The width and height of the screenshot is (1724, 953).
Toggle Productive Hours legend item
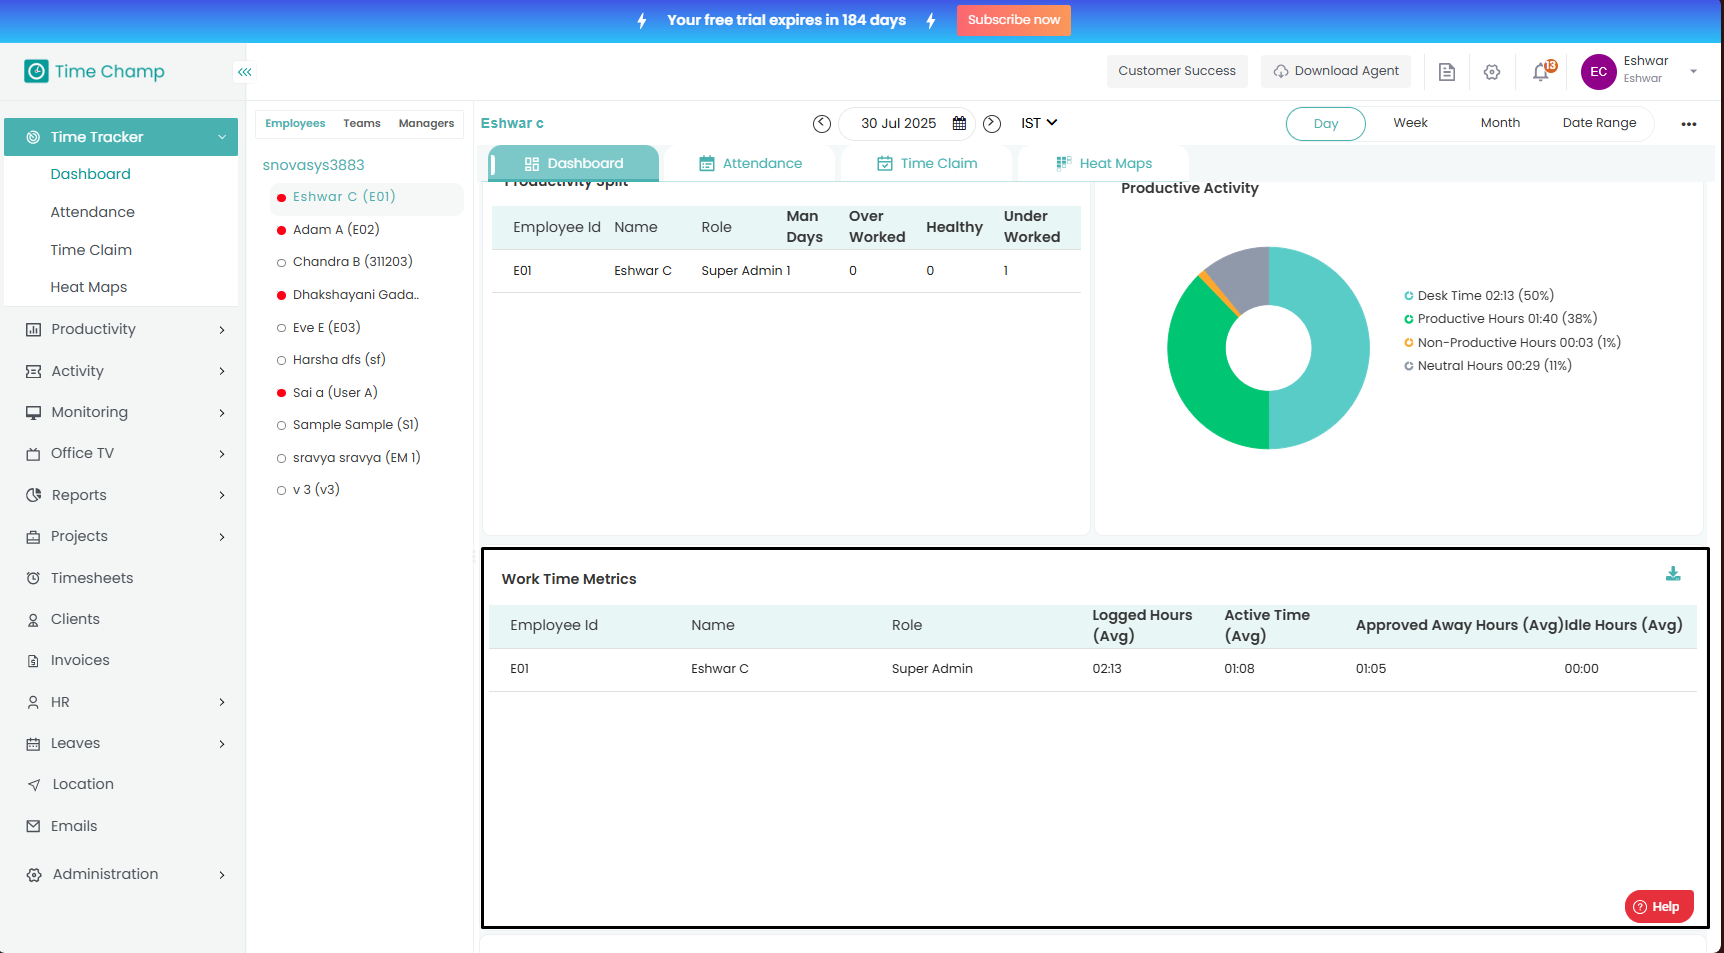point(1506,319)
